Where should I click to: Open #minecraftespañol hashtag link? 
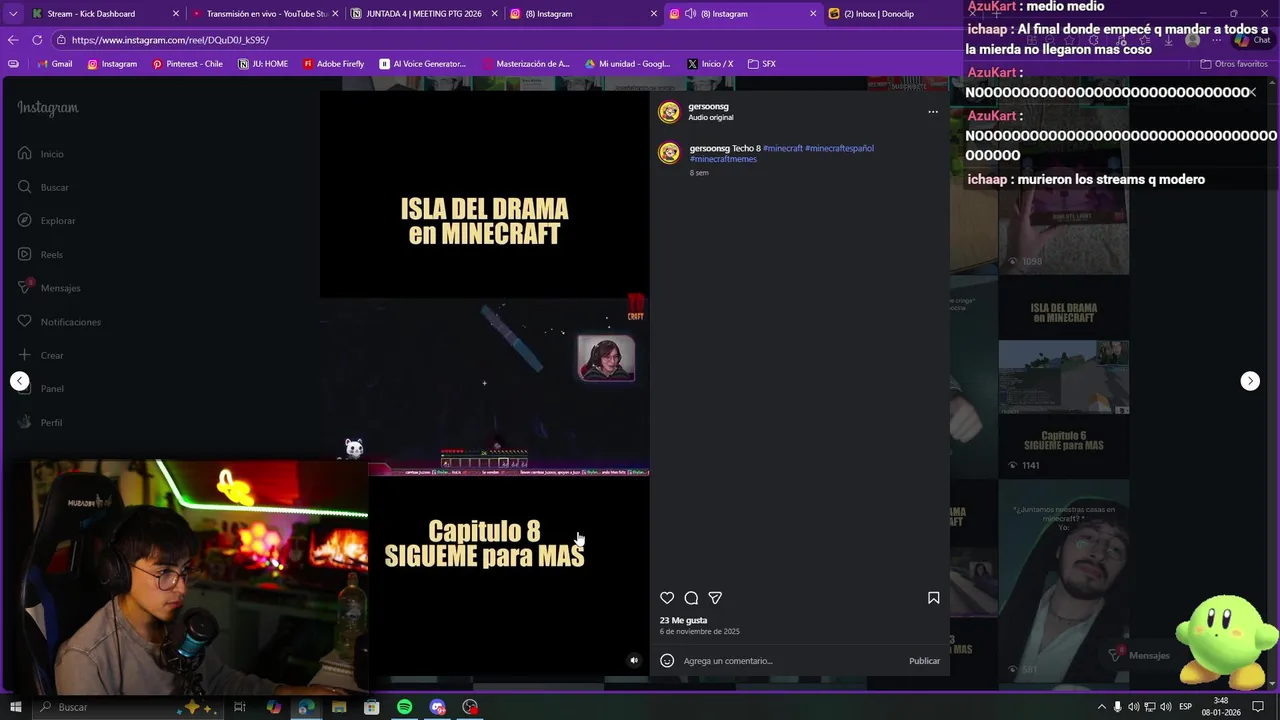coord(839,148)
